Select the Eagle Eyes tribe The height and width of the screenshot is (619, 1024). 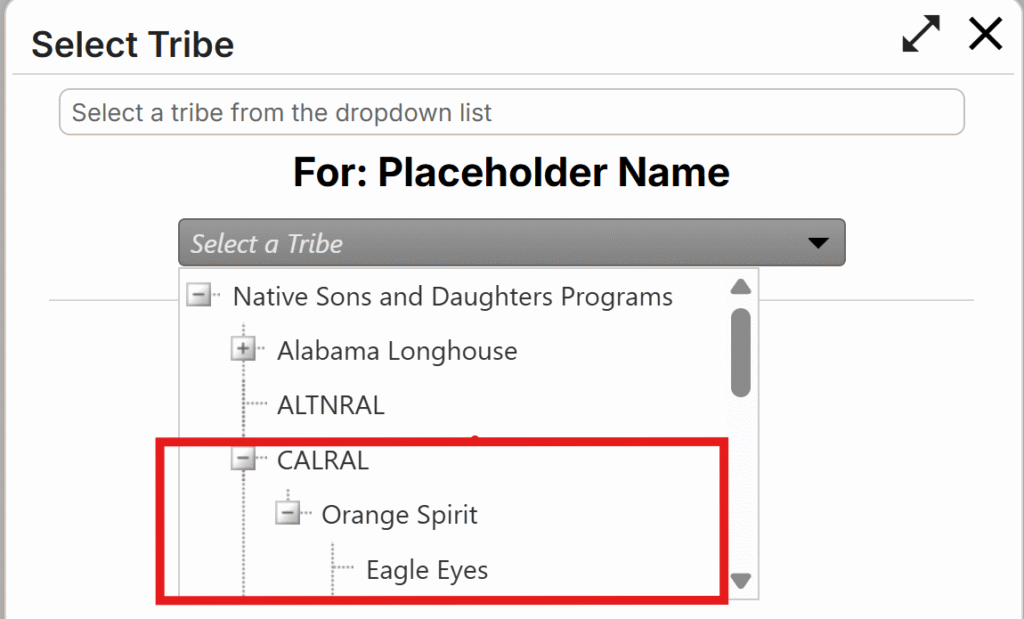pyautogui.click(x=427, y=570)
